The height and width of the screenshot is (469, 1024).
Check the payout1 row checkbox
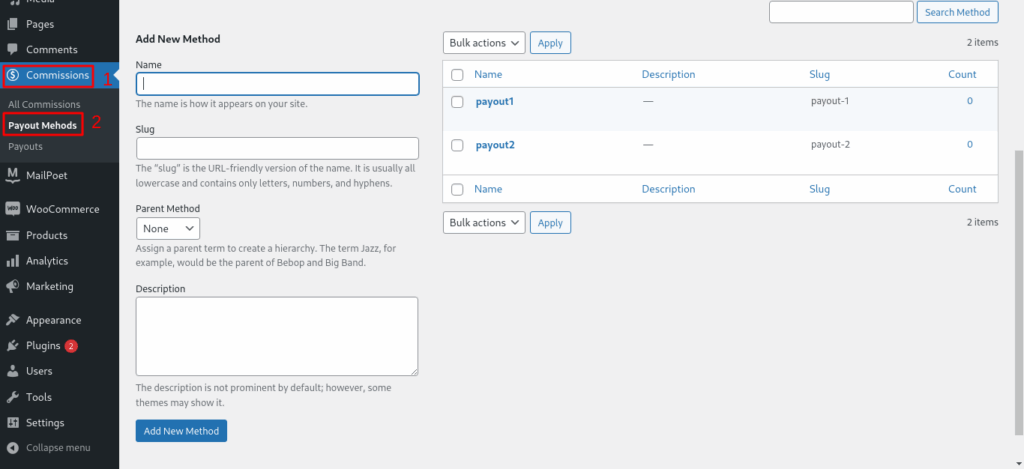click(x=457, y=102)
